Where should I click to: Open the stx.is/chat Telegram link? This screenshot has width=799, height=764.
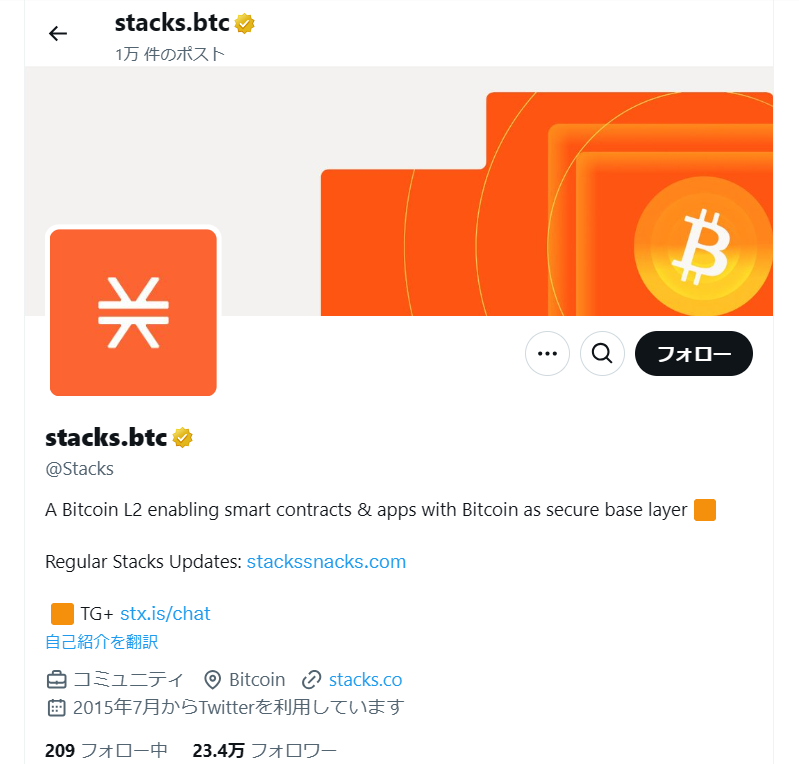(165, 614)
